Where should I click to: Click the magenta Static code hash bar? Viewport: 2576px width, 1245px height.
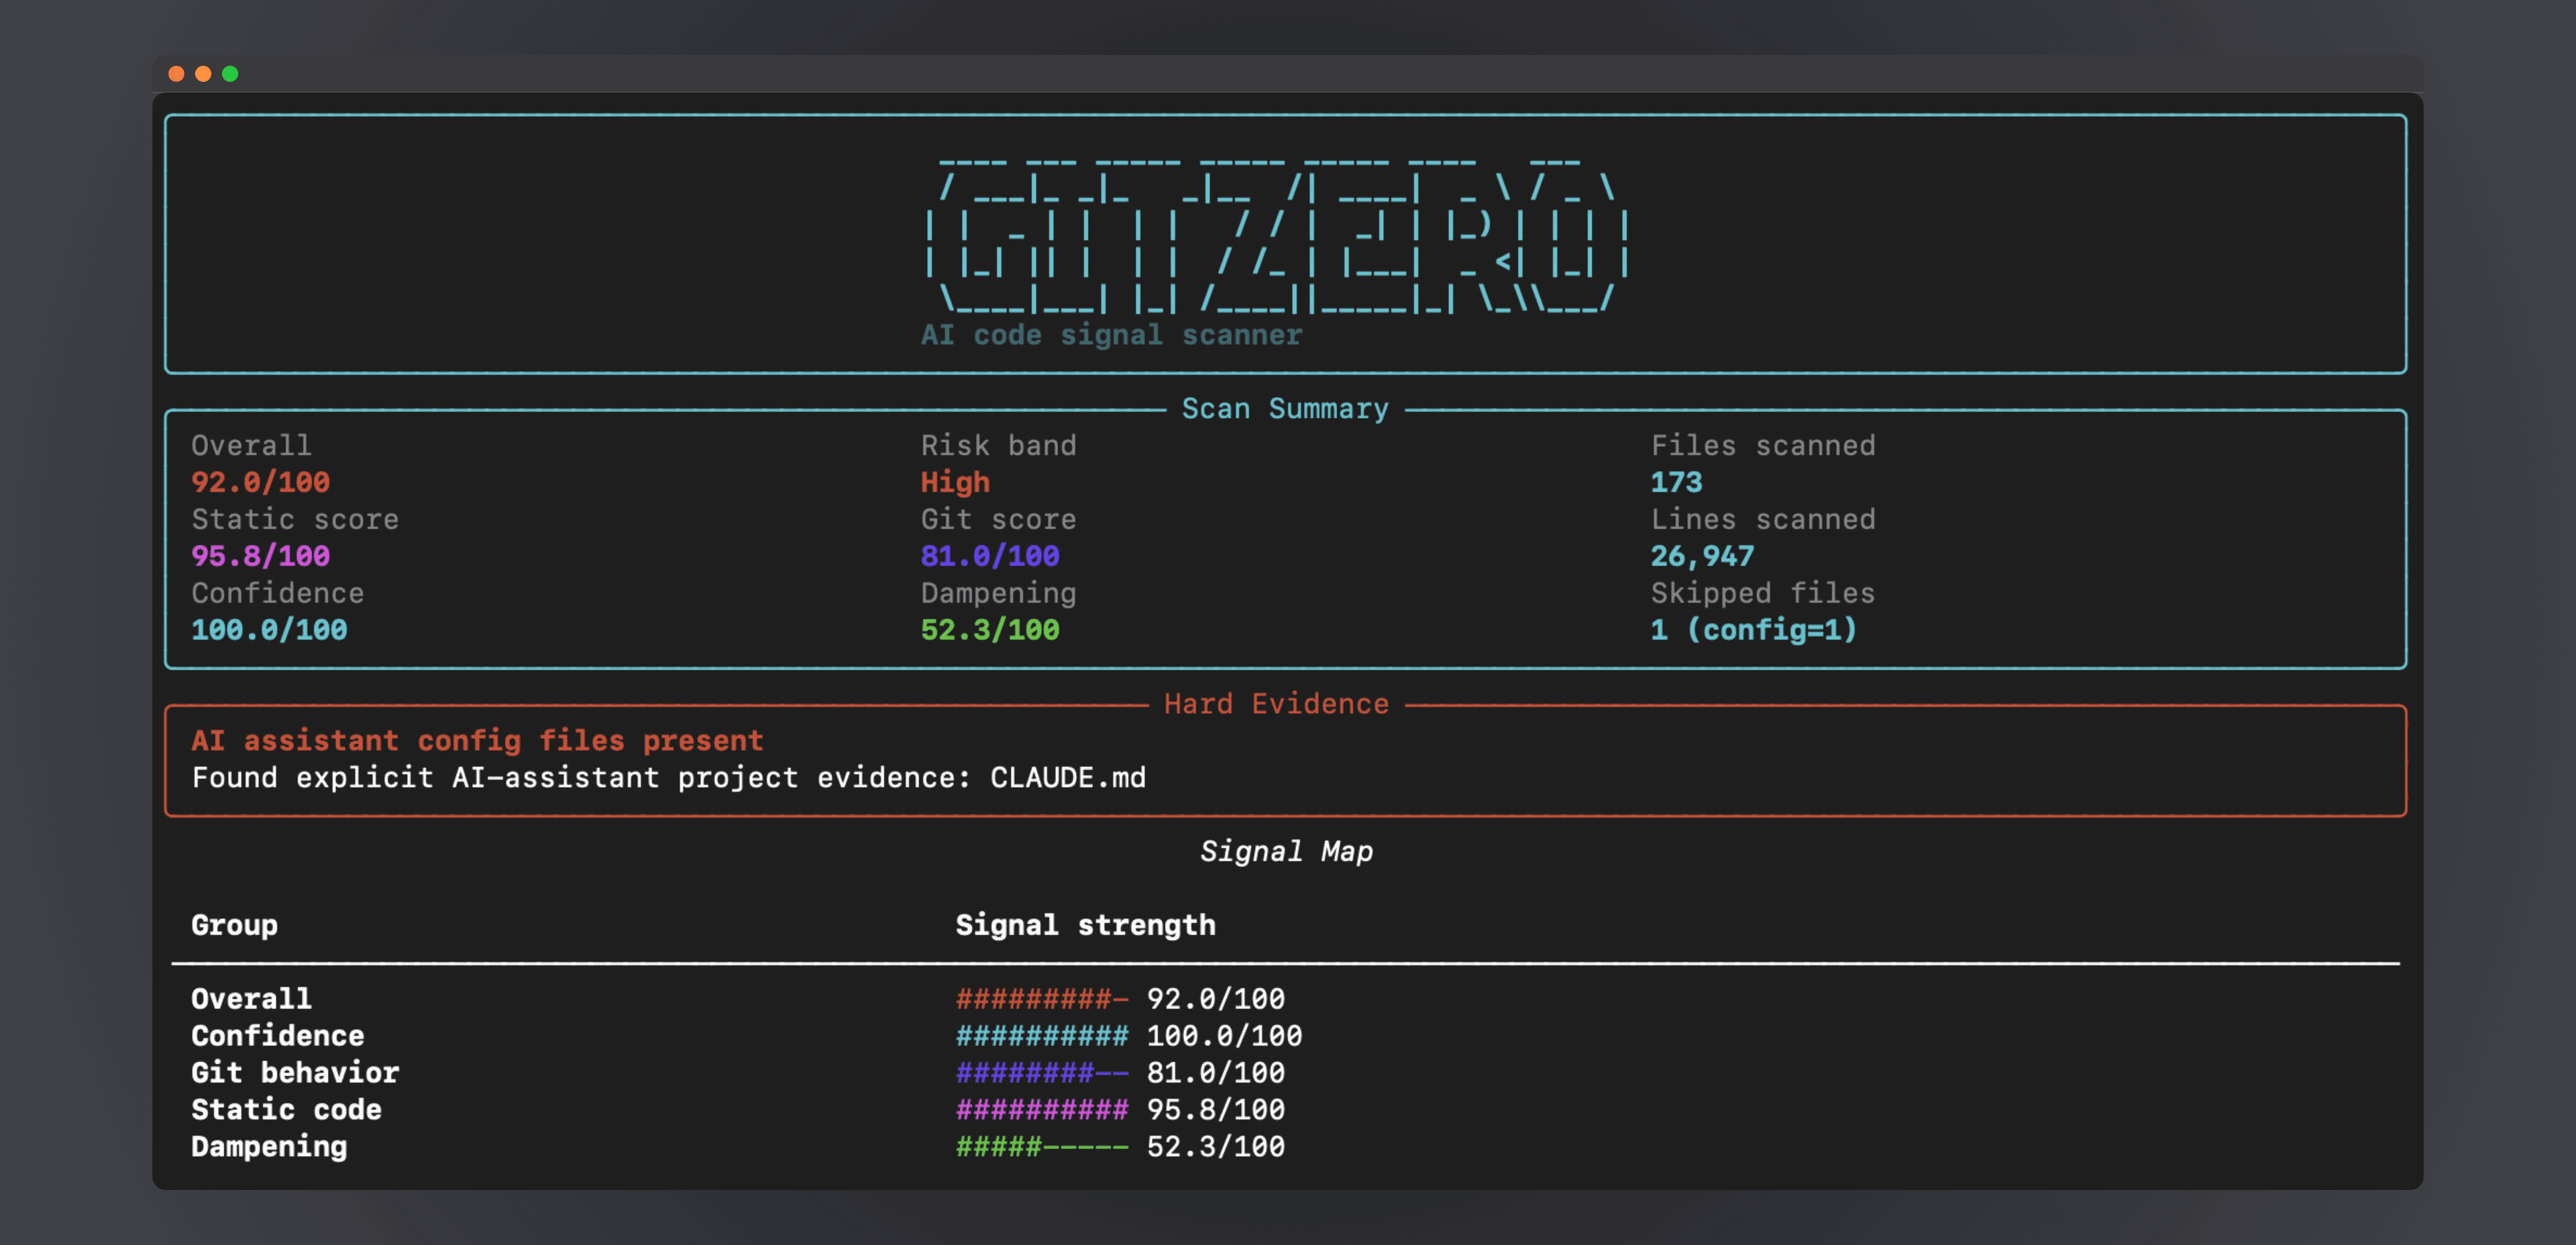pos(1042,1110)
